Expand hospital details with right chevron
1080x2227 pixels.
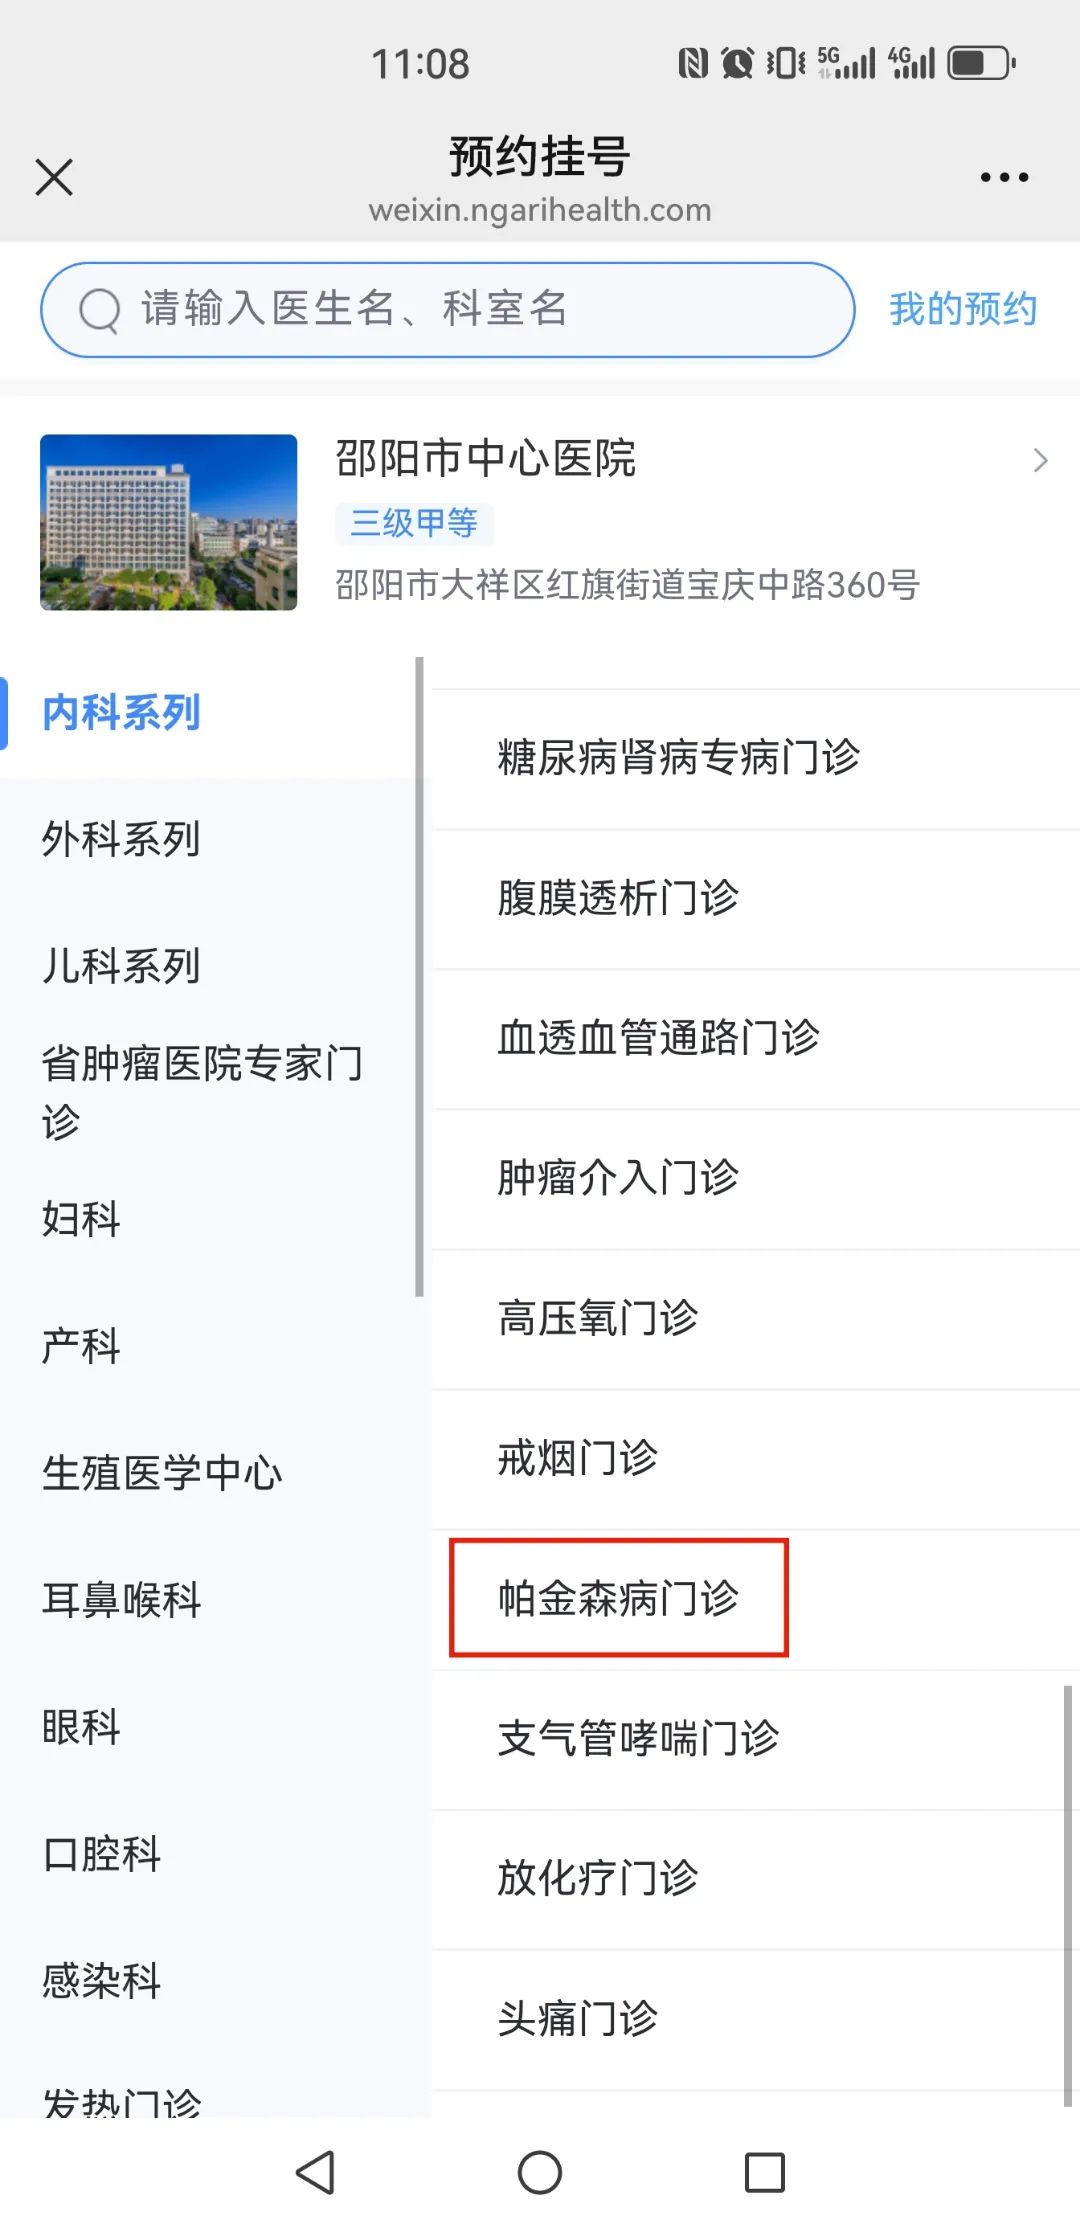(1040, 460)
